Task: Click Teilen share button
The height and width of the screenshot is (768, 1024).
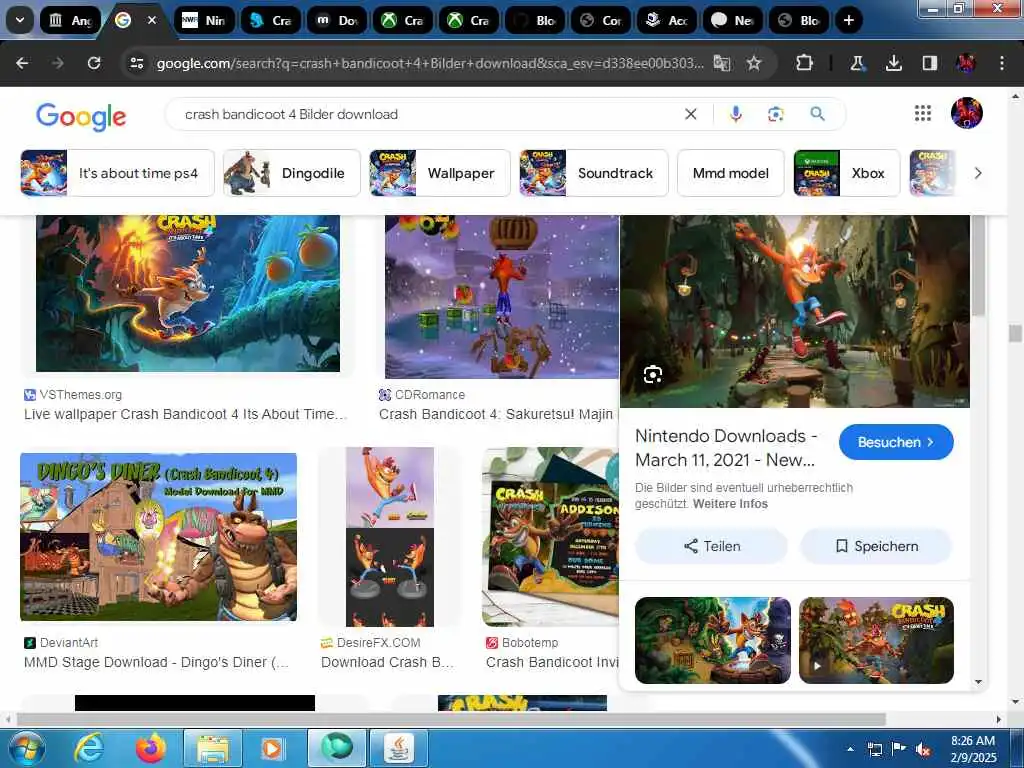Action: [x=712, y=546]
